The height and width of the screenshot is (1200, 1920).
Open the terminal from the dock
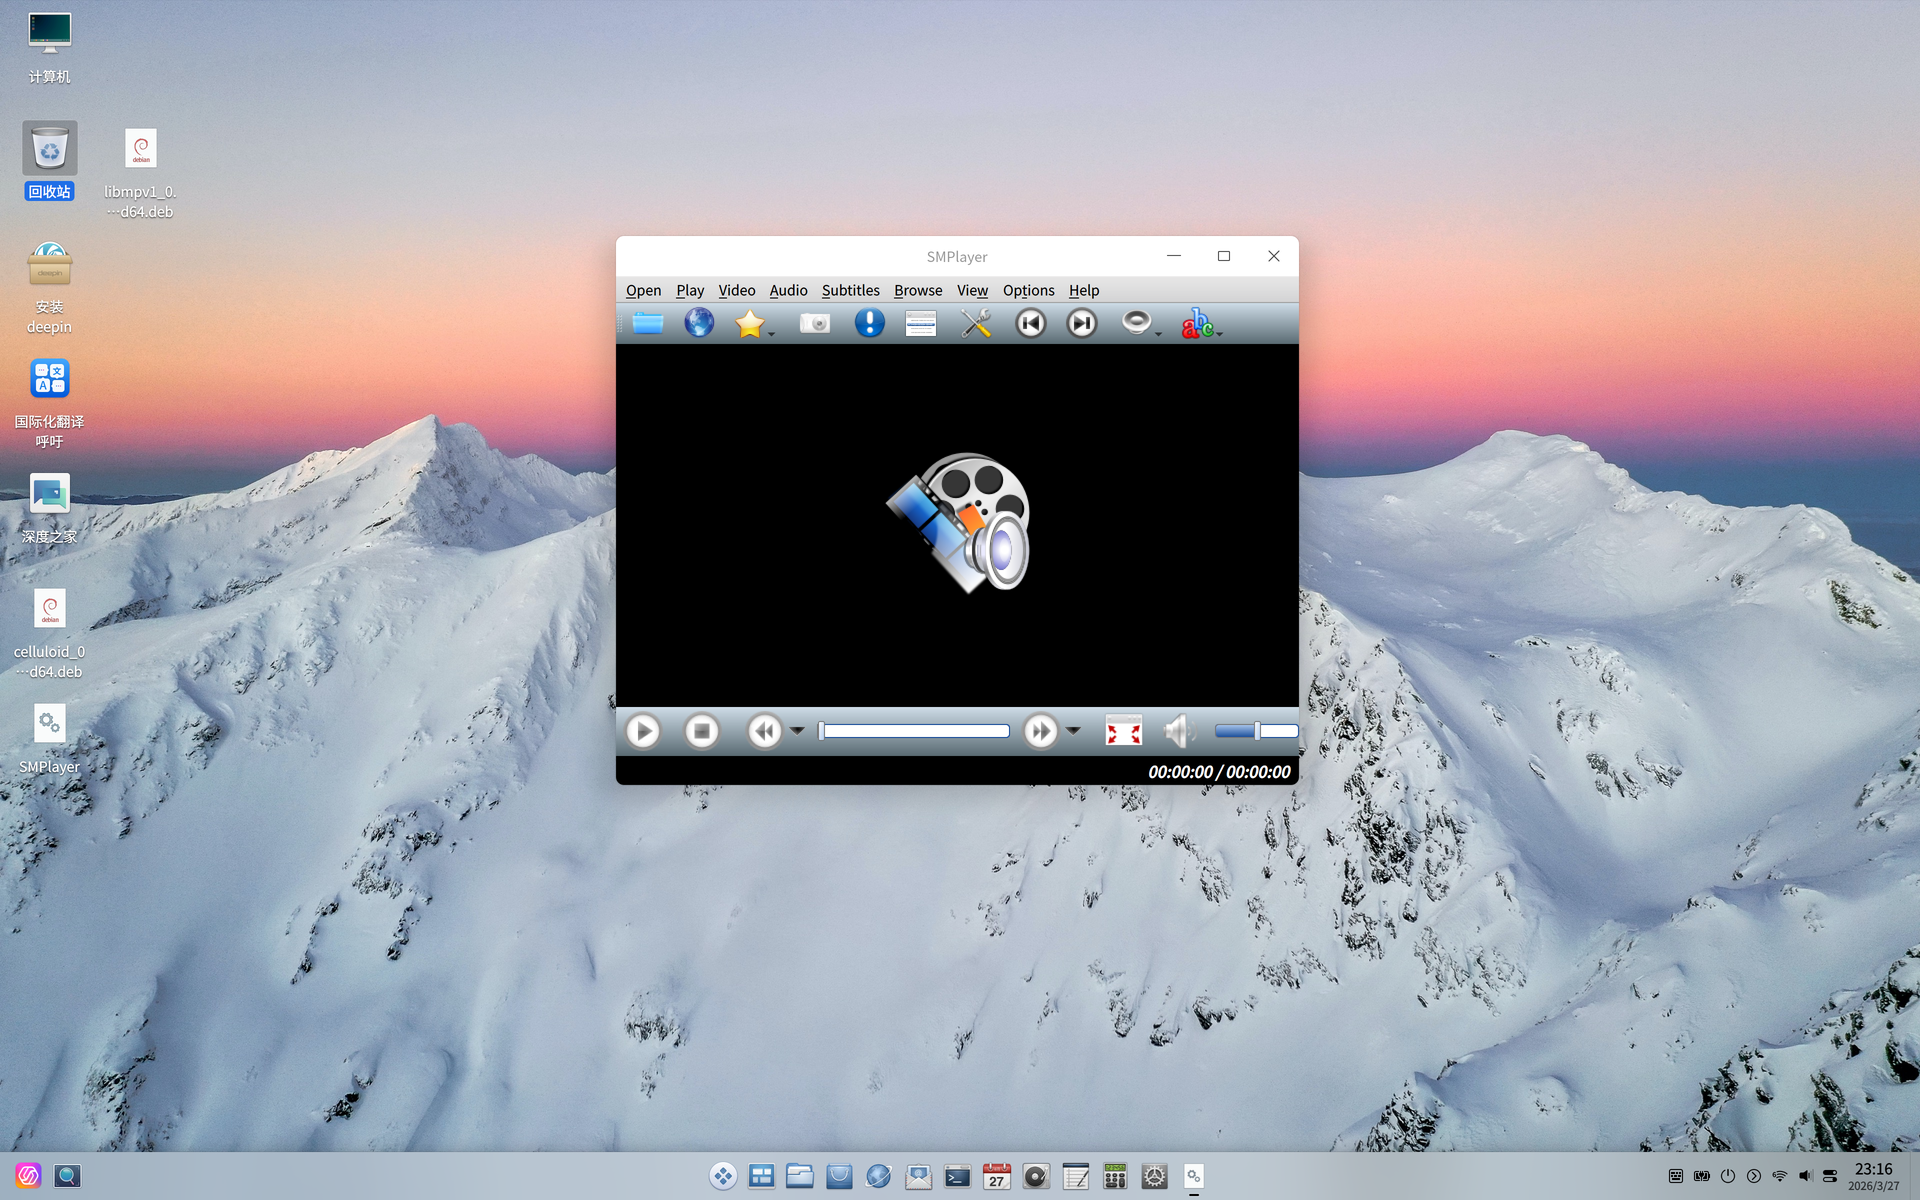(957, 1176)
